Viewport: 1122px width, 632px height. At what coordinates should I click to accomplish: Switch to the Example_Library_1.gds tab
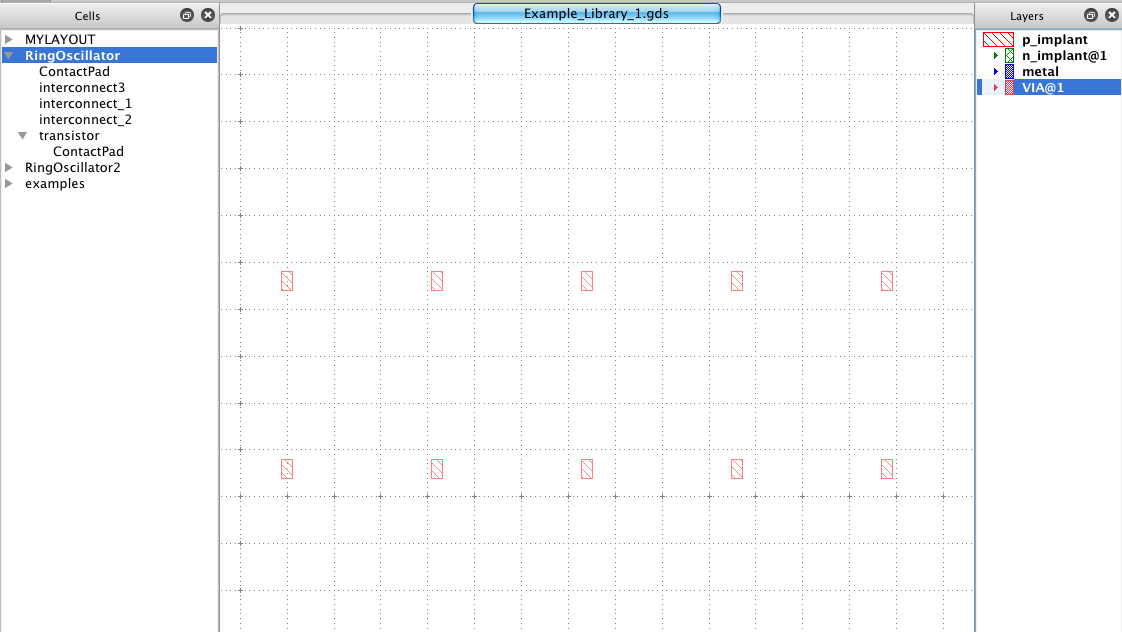coord(597,14)
